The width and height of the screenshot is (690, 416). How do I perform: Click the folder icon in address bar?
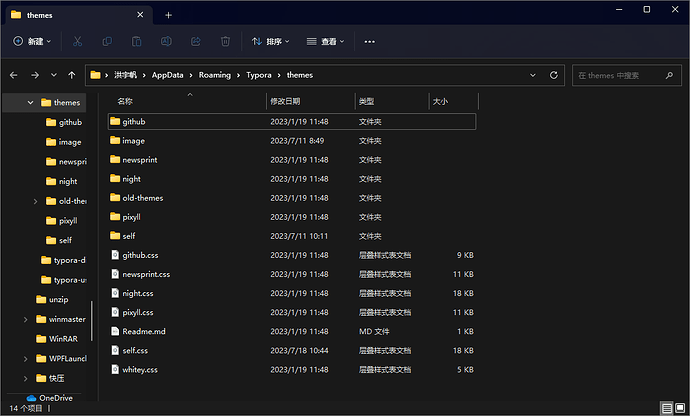pos(95,75)
